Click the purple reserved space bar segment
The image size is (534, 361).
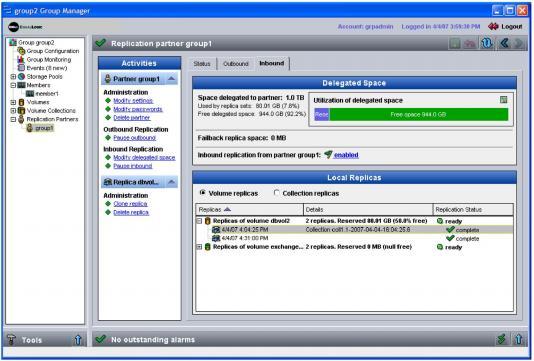(x=322, y=115)
